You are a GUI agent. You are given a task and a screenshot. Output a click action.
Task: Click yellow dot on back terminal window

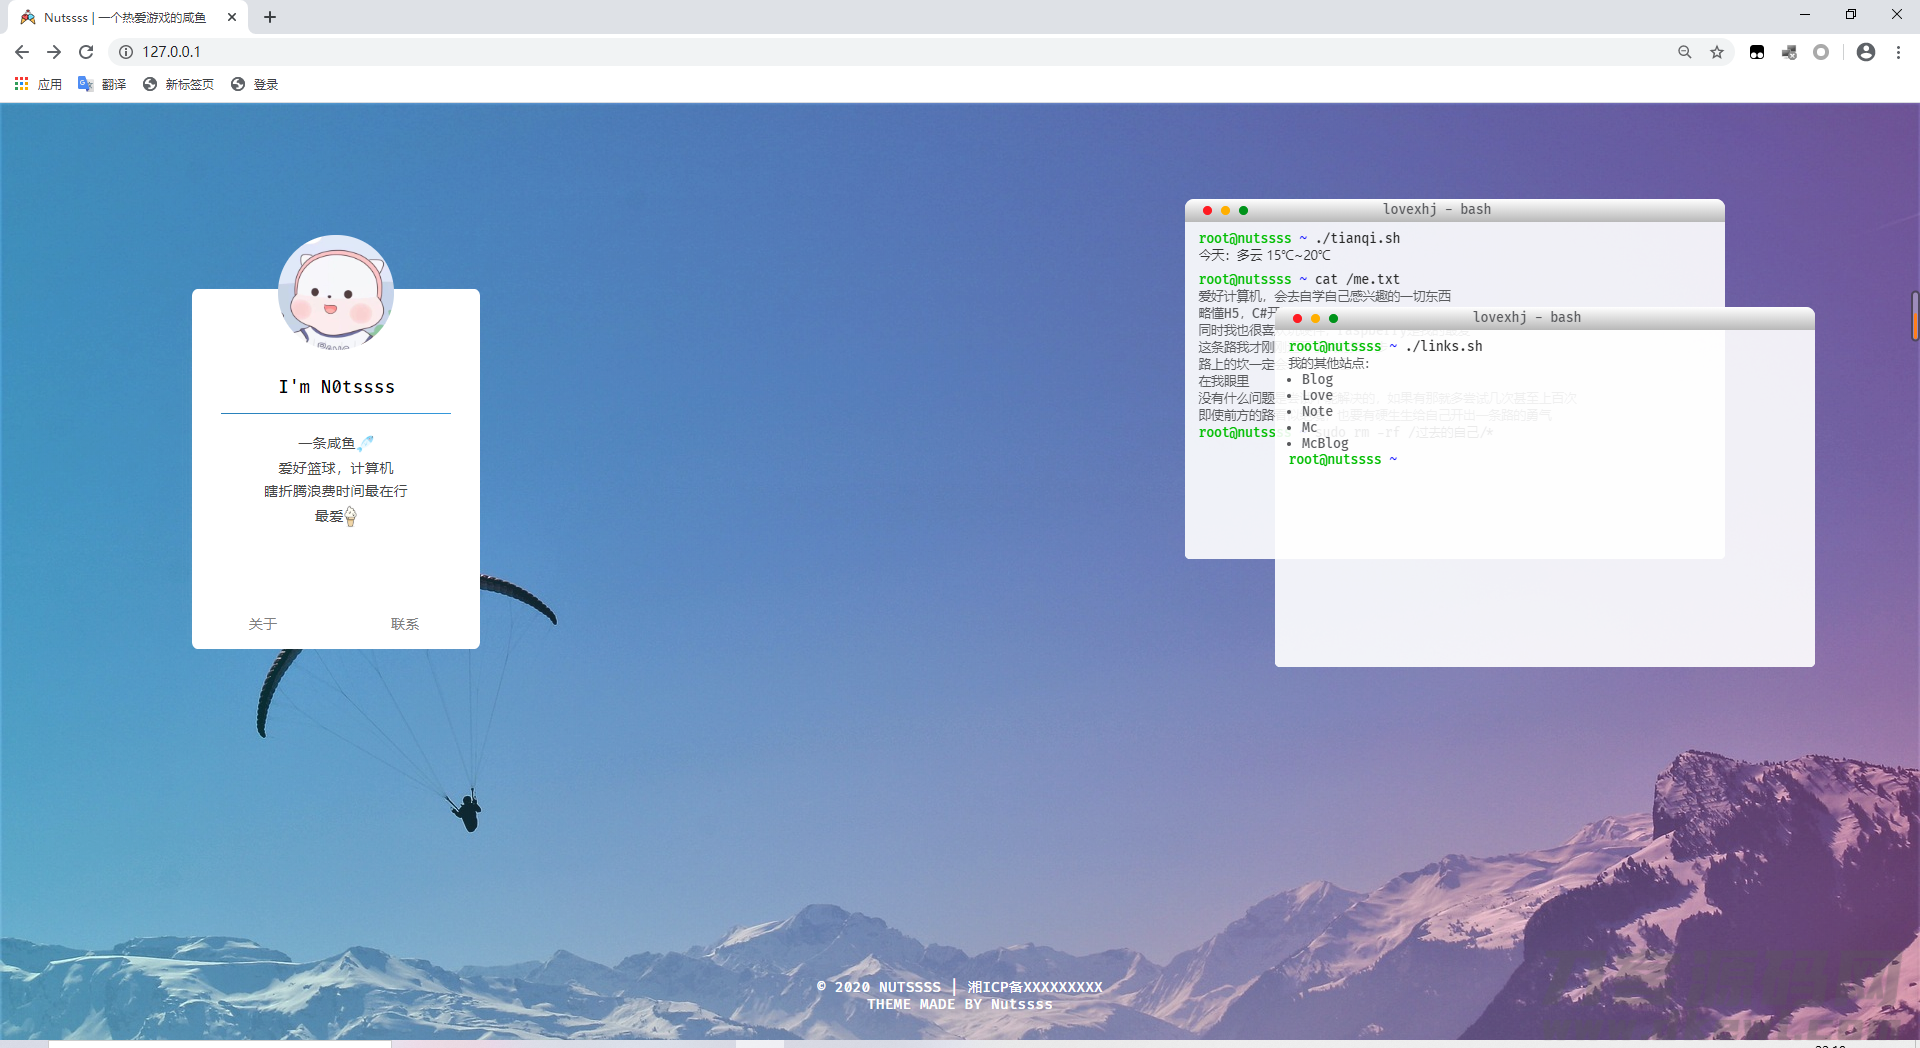click(1225, 210)
